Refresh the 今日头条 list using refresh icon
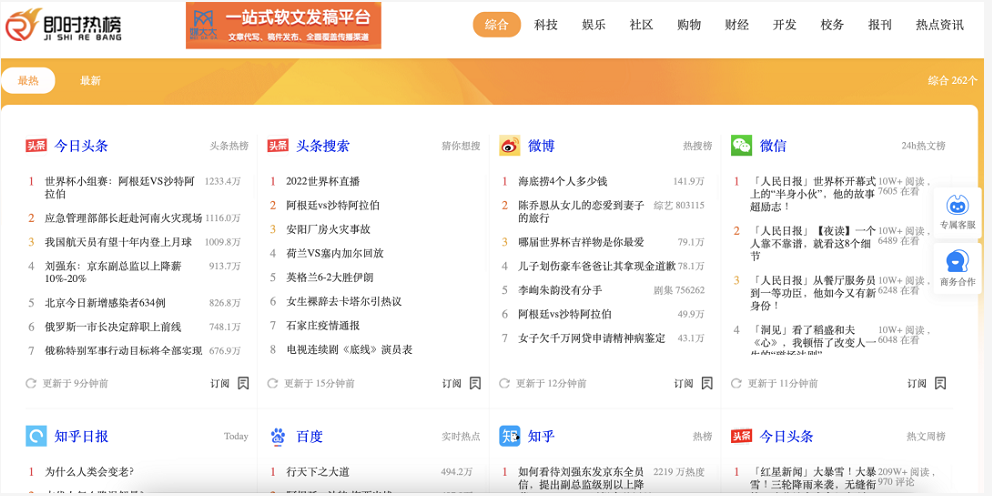This screenshot has height=496, width=992. [31, 383]
